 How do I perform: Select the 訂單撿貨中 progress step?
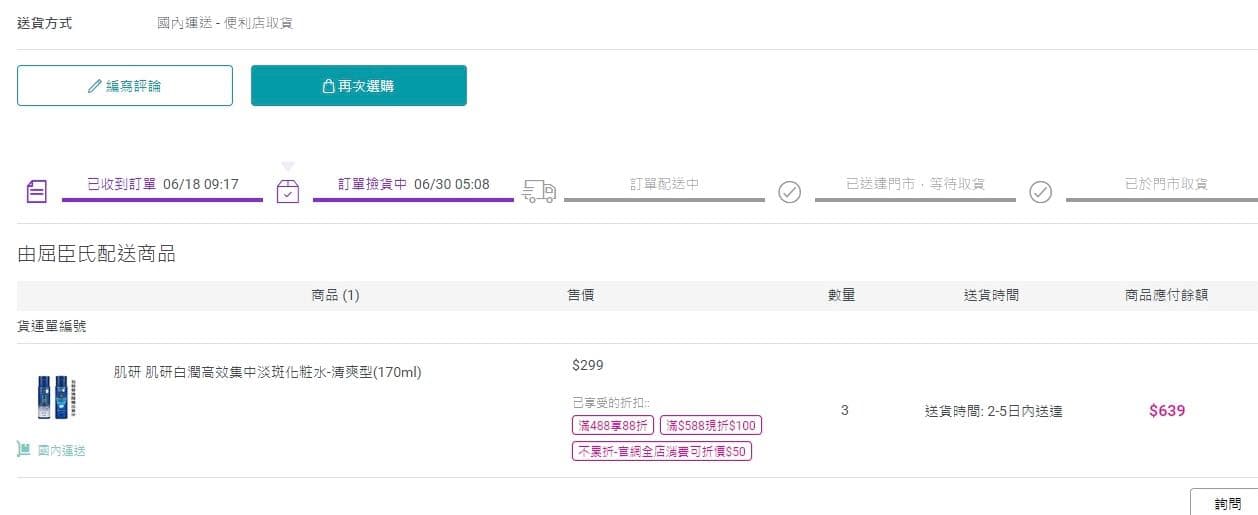[373, 184]
